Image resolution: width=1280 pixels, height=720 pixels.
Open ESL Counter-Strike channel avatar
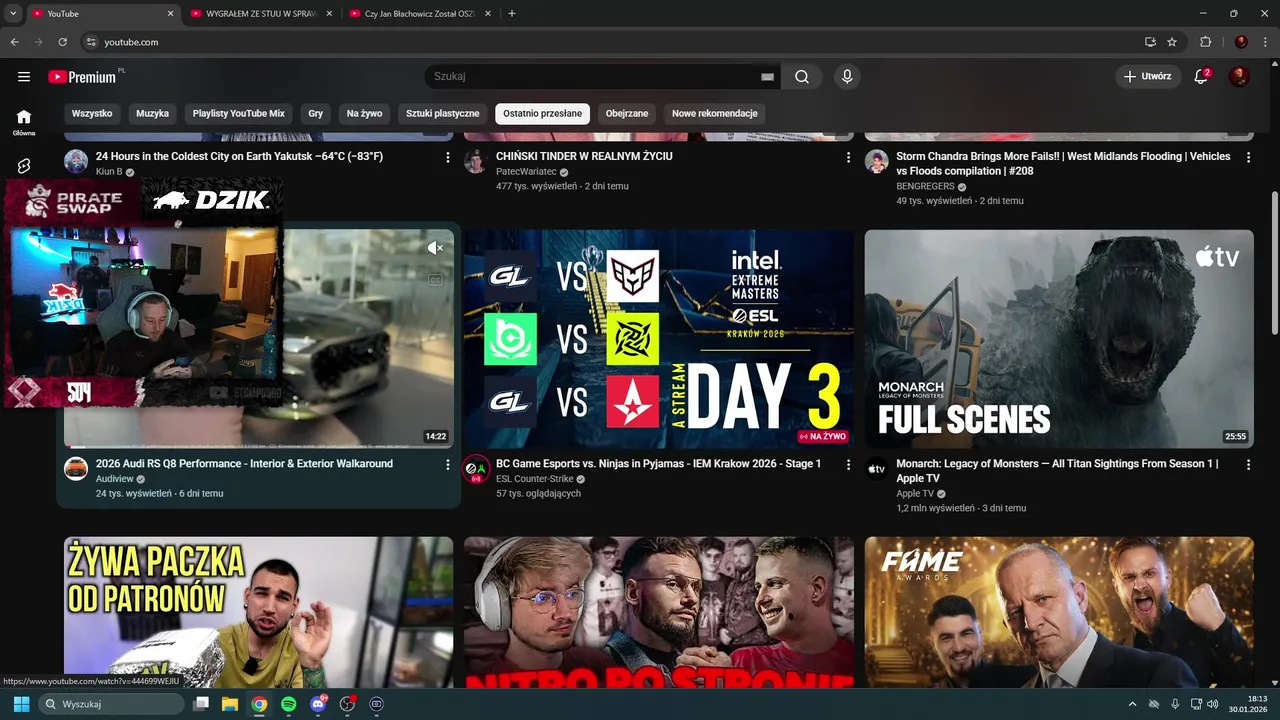476,468
